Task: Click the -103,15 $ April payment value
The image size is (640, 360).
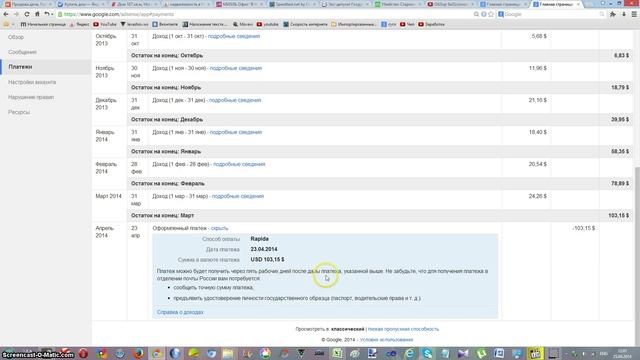Action: 583,228
